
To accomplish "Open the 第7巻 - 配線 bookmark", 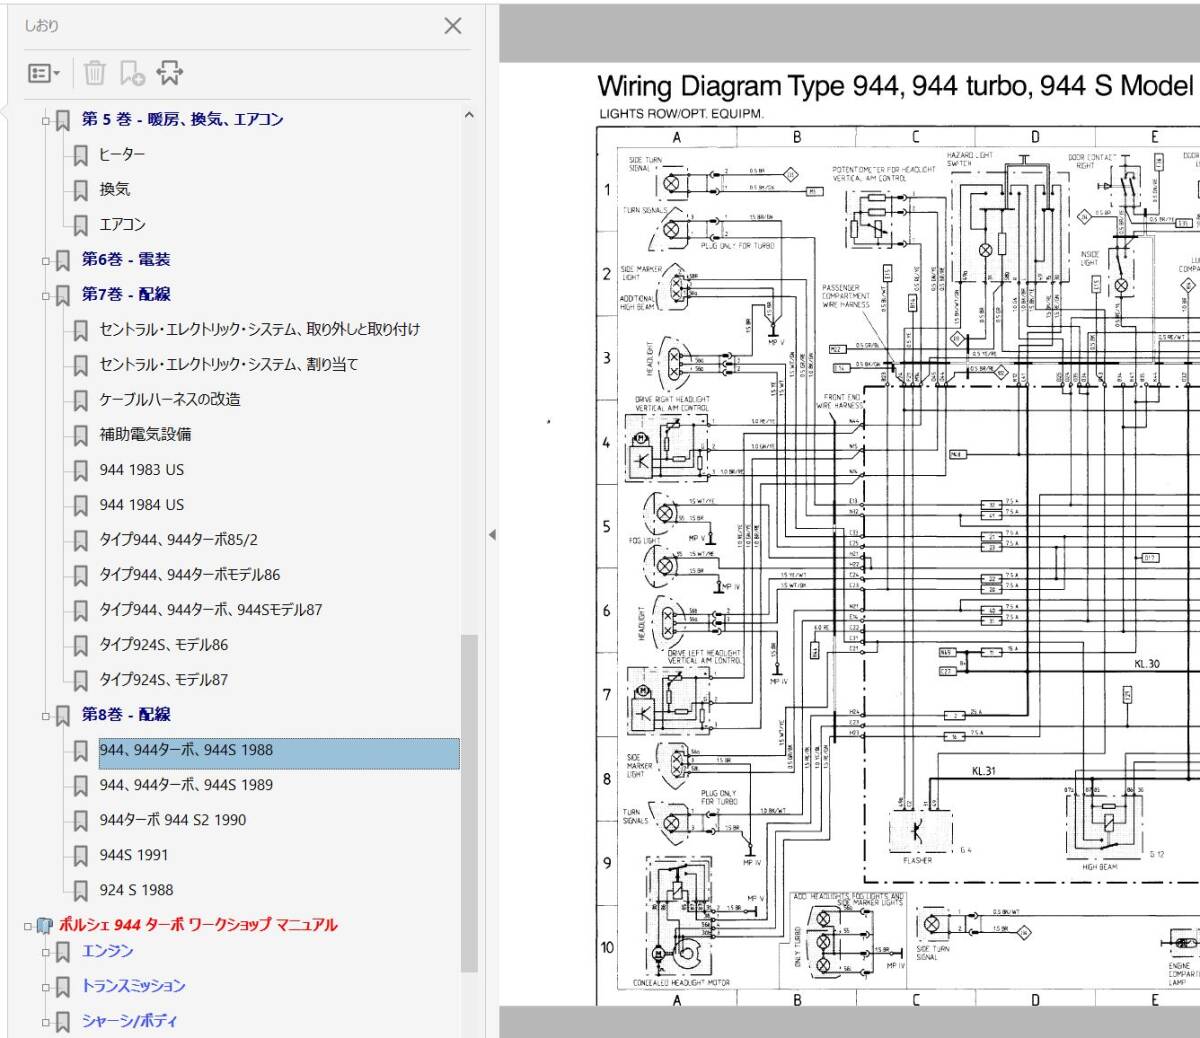I will pyautogui.click(x=126, y=294).
